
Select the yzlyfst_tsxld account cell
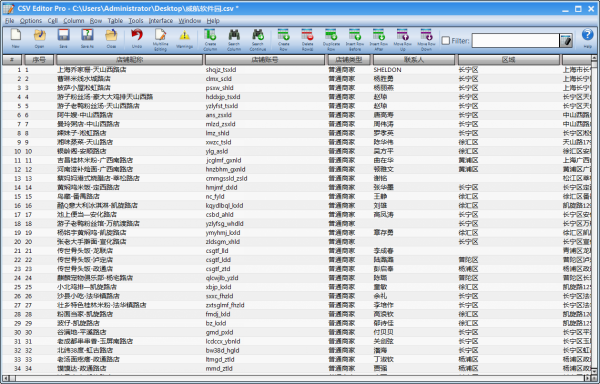tap(265, 106)
